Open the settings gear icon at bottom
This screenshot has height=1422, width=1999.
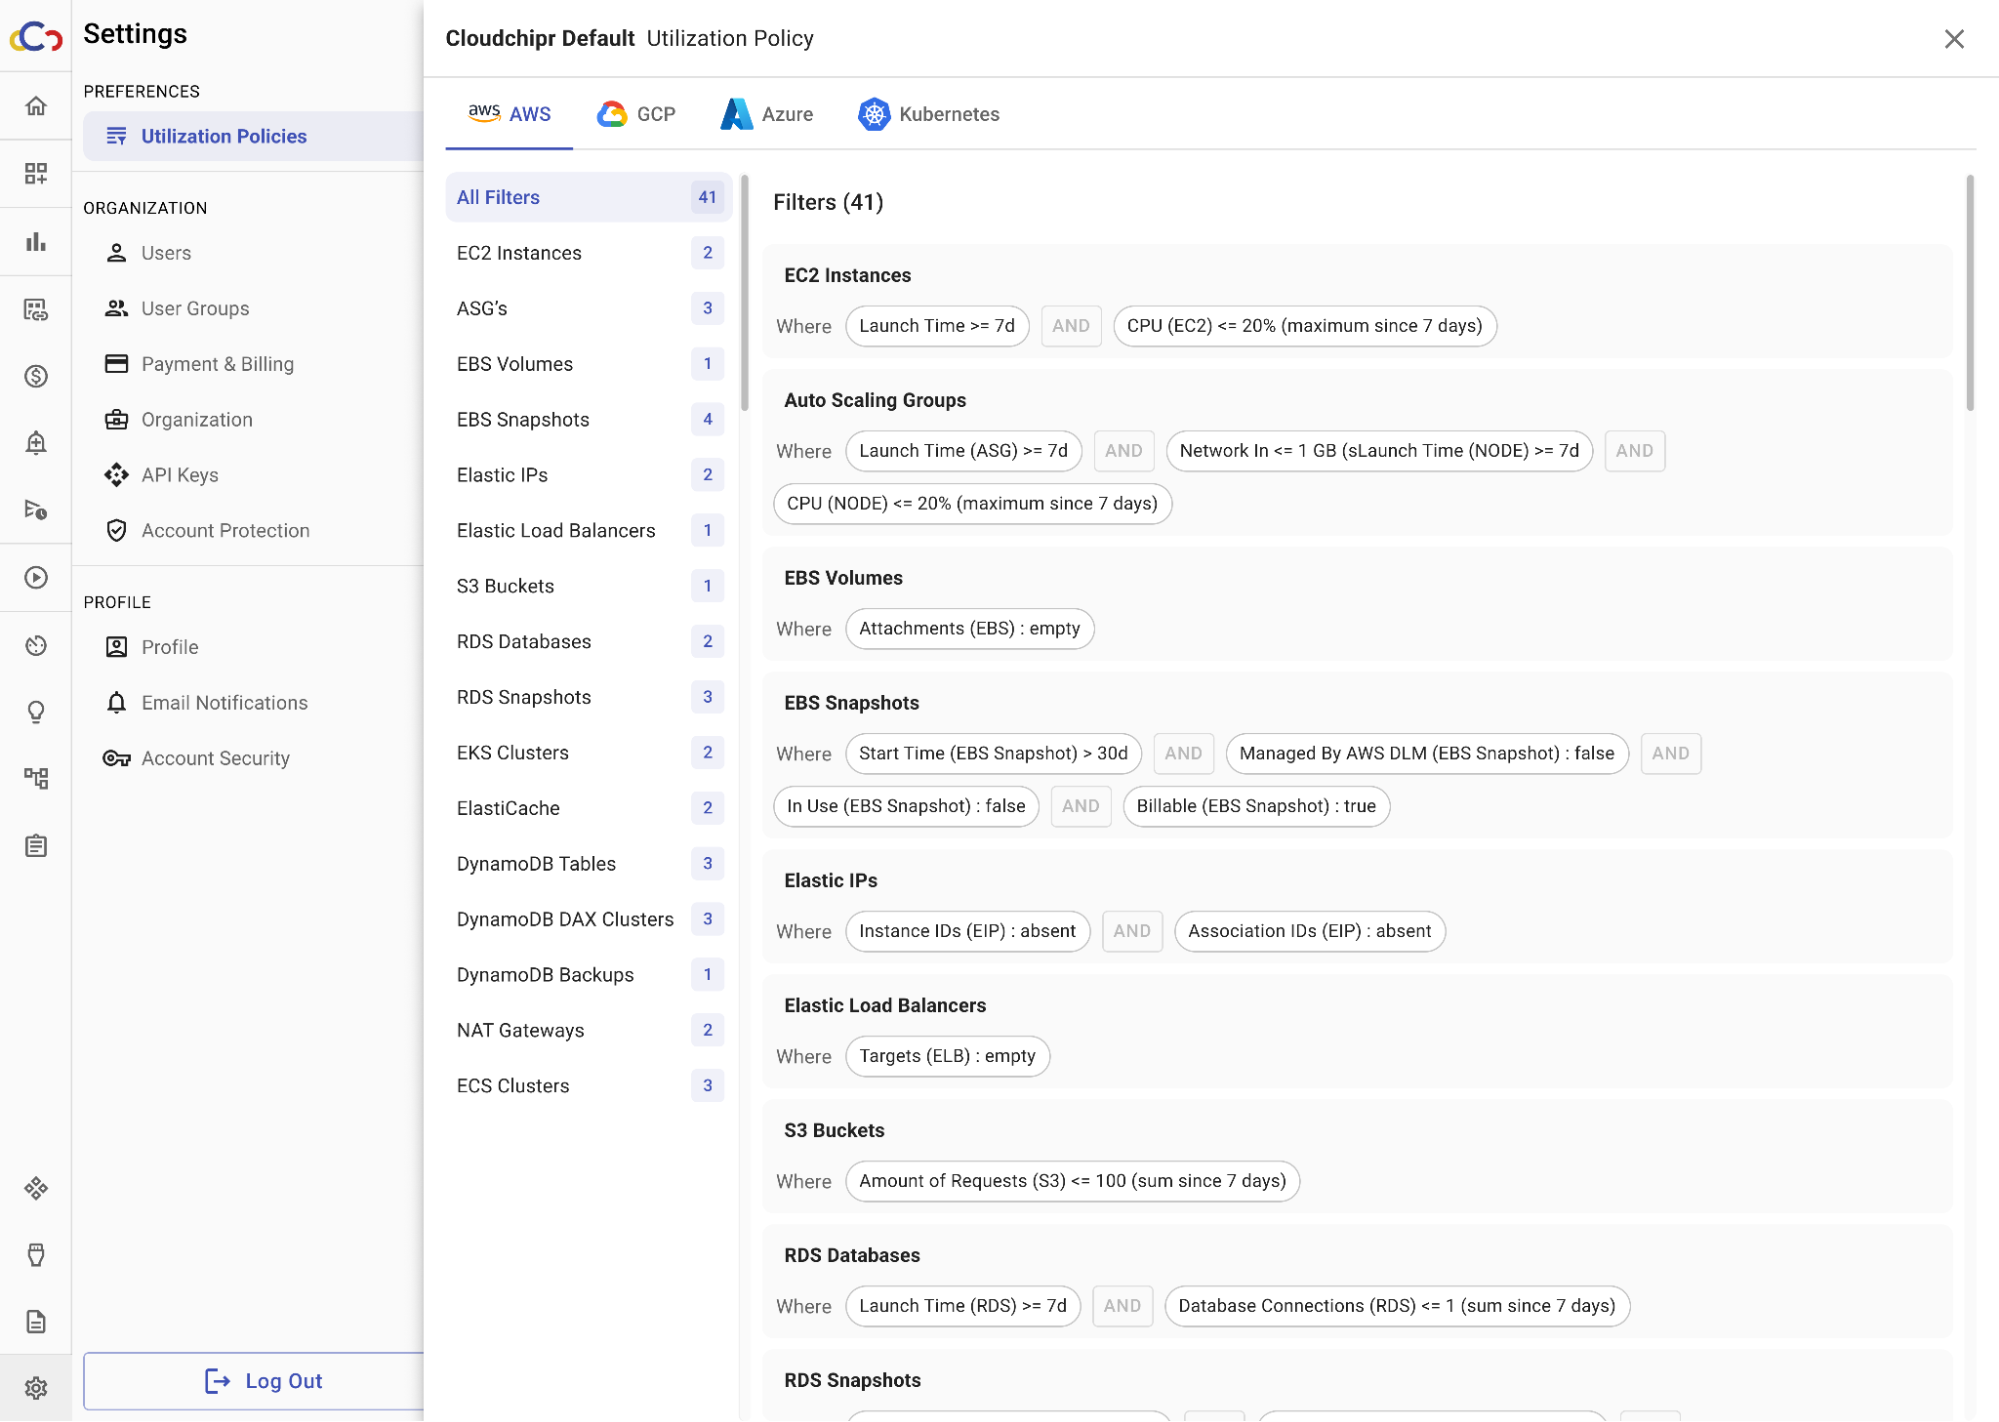(36, 1388)
